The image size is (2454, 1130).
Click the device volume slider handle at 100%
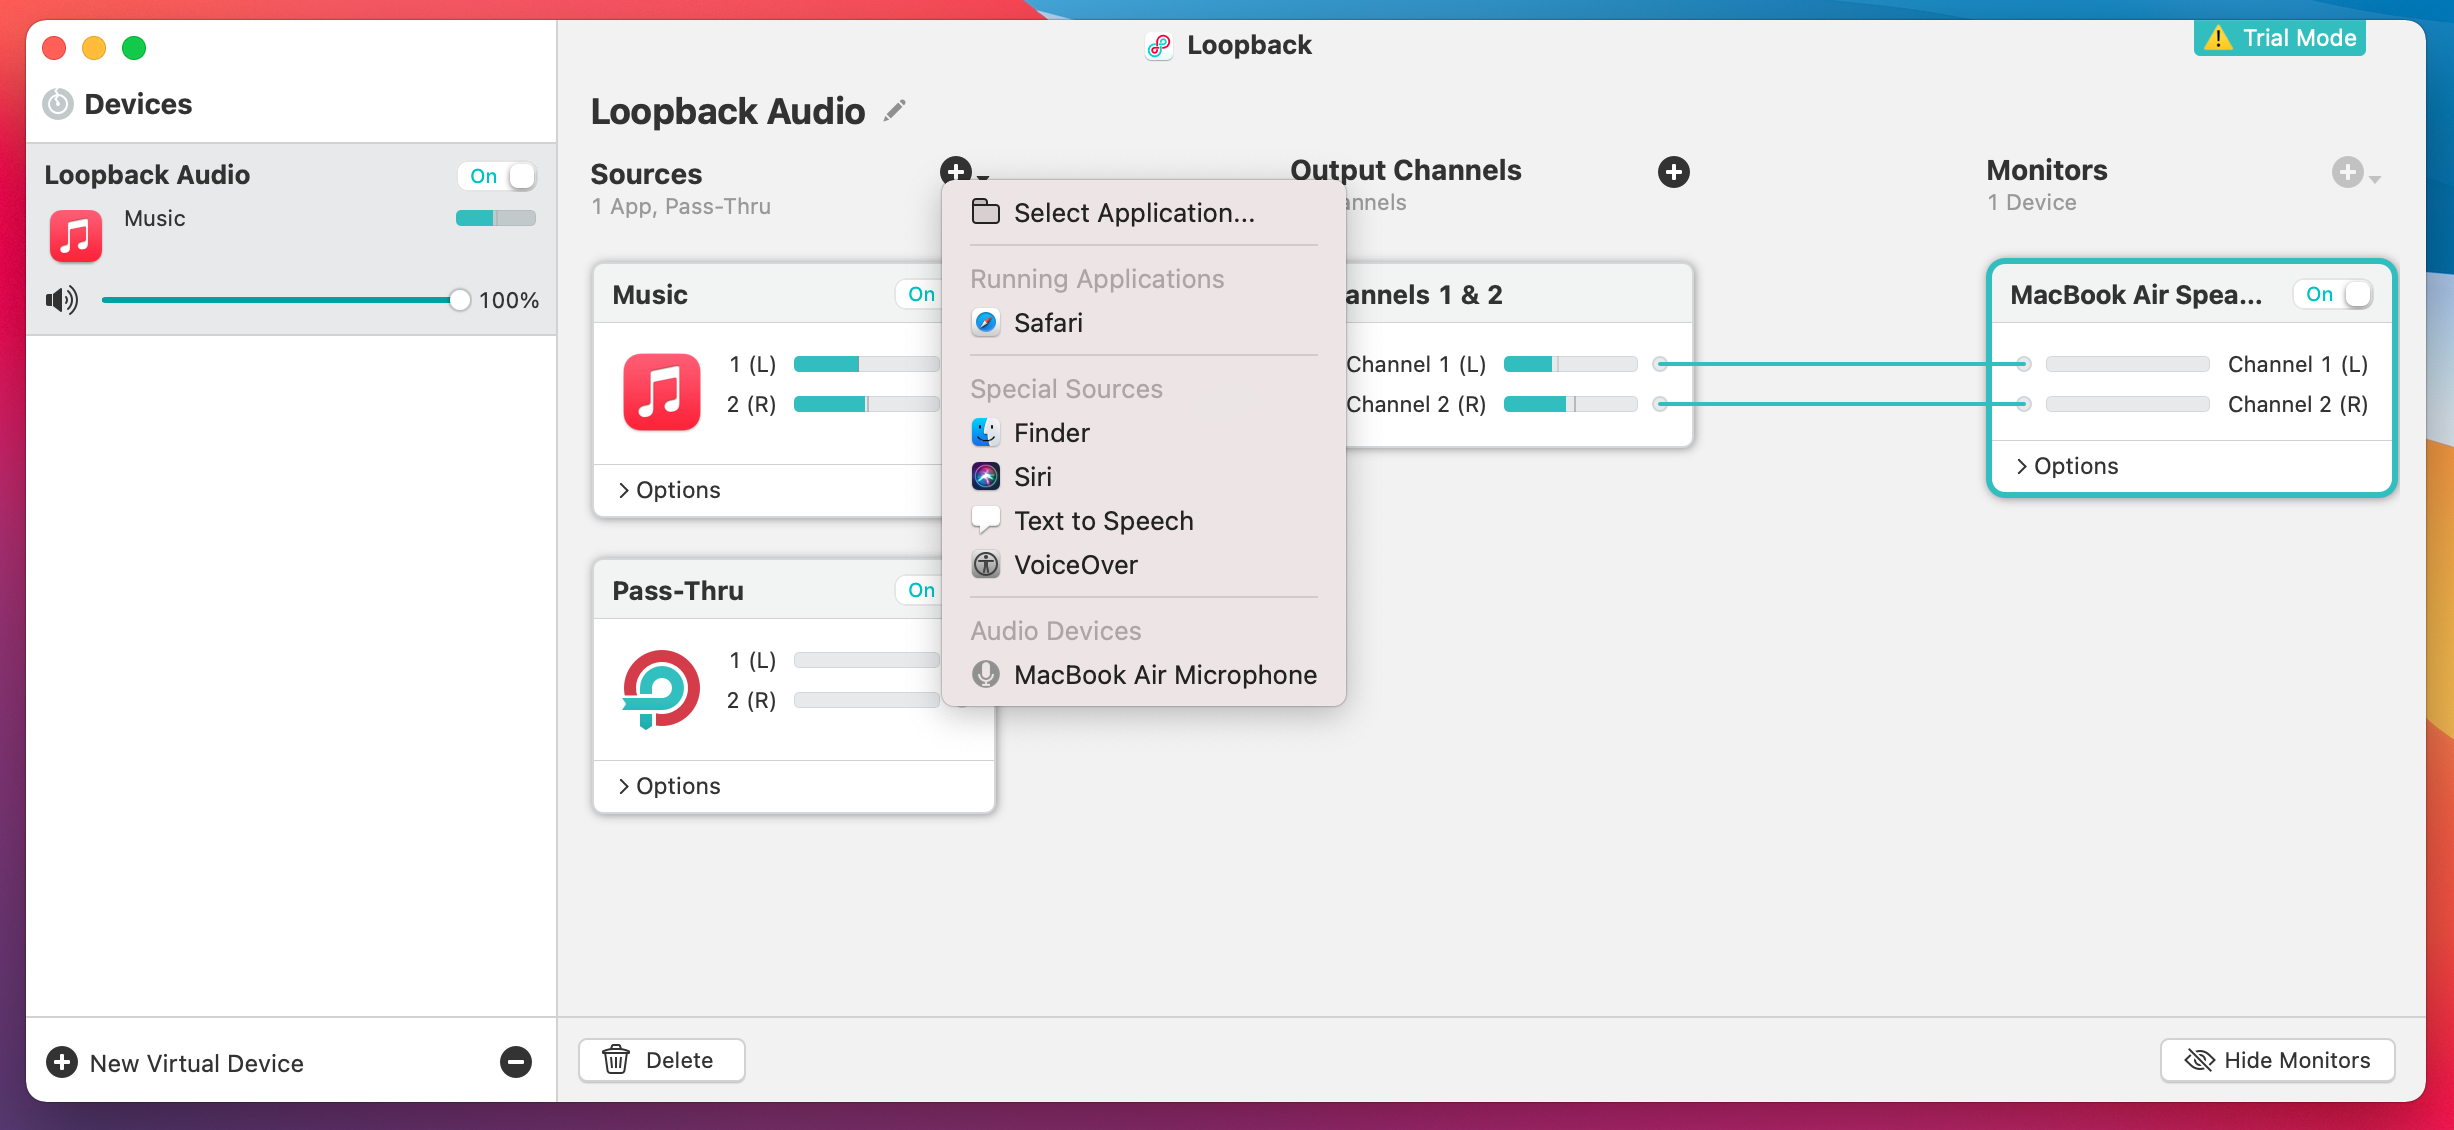click(460, 300)
